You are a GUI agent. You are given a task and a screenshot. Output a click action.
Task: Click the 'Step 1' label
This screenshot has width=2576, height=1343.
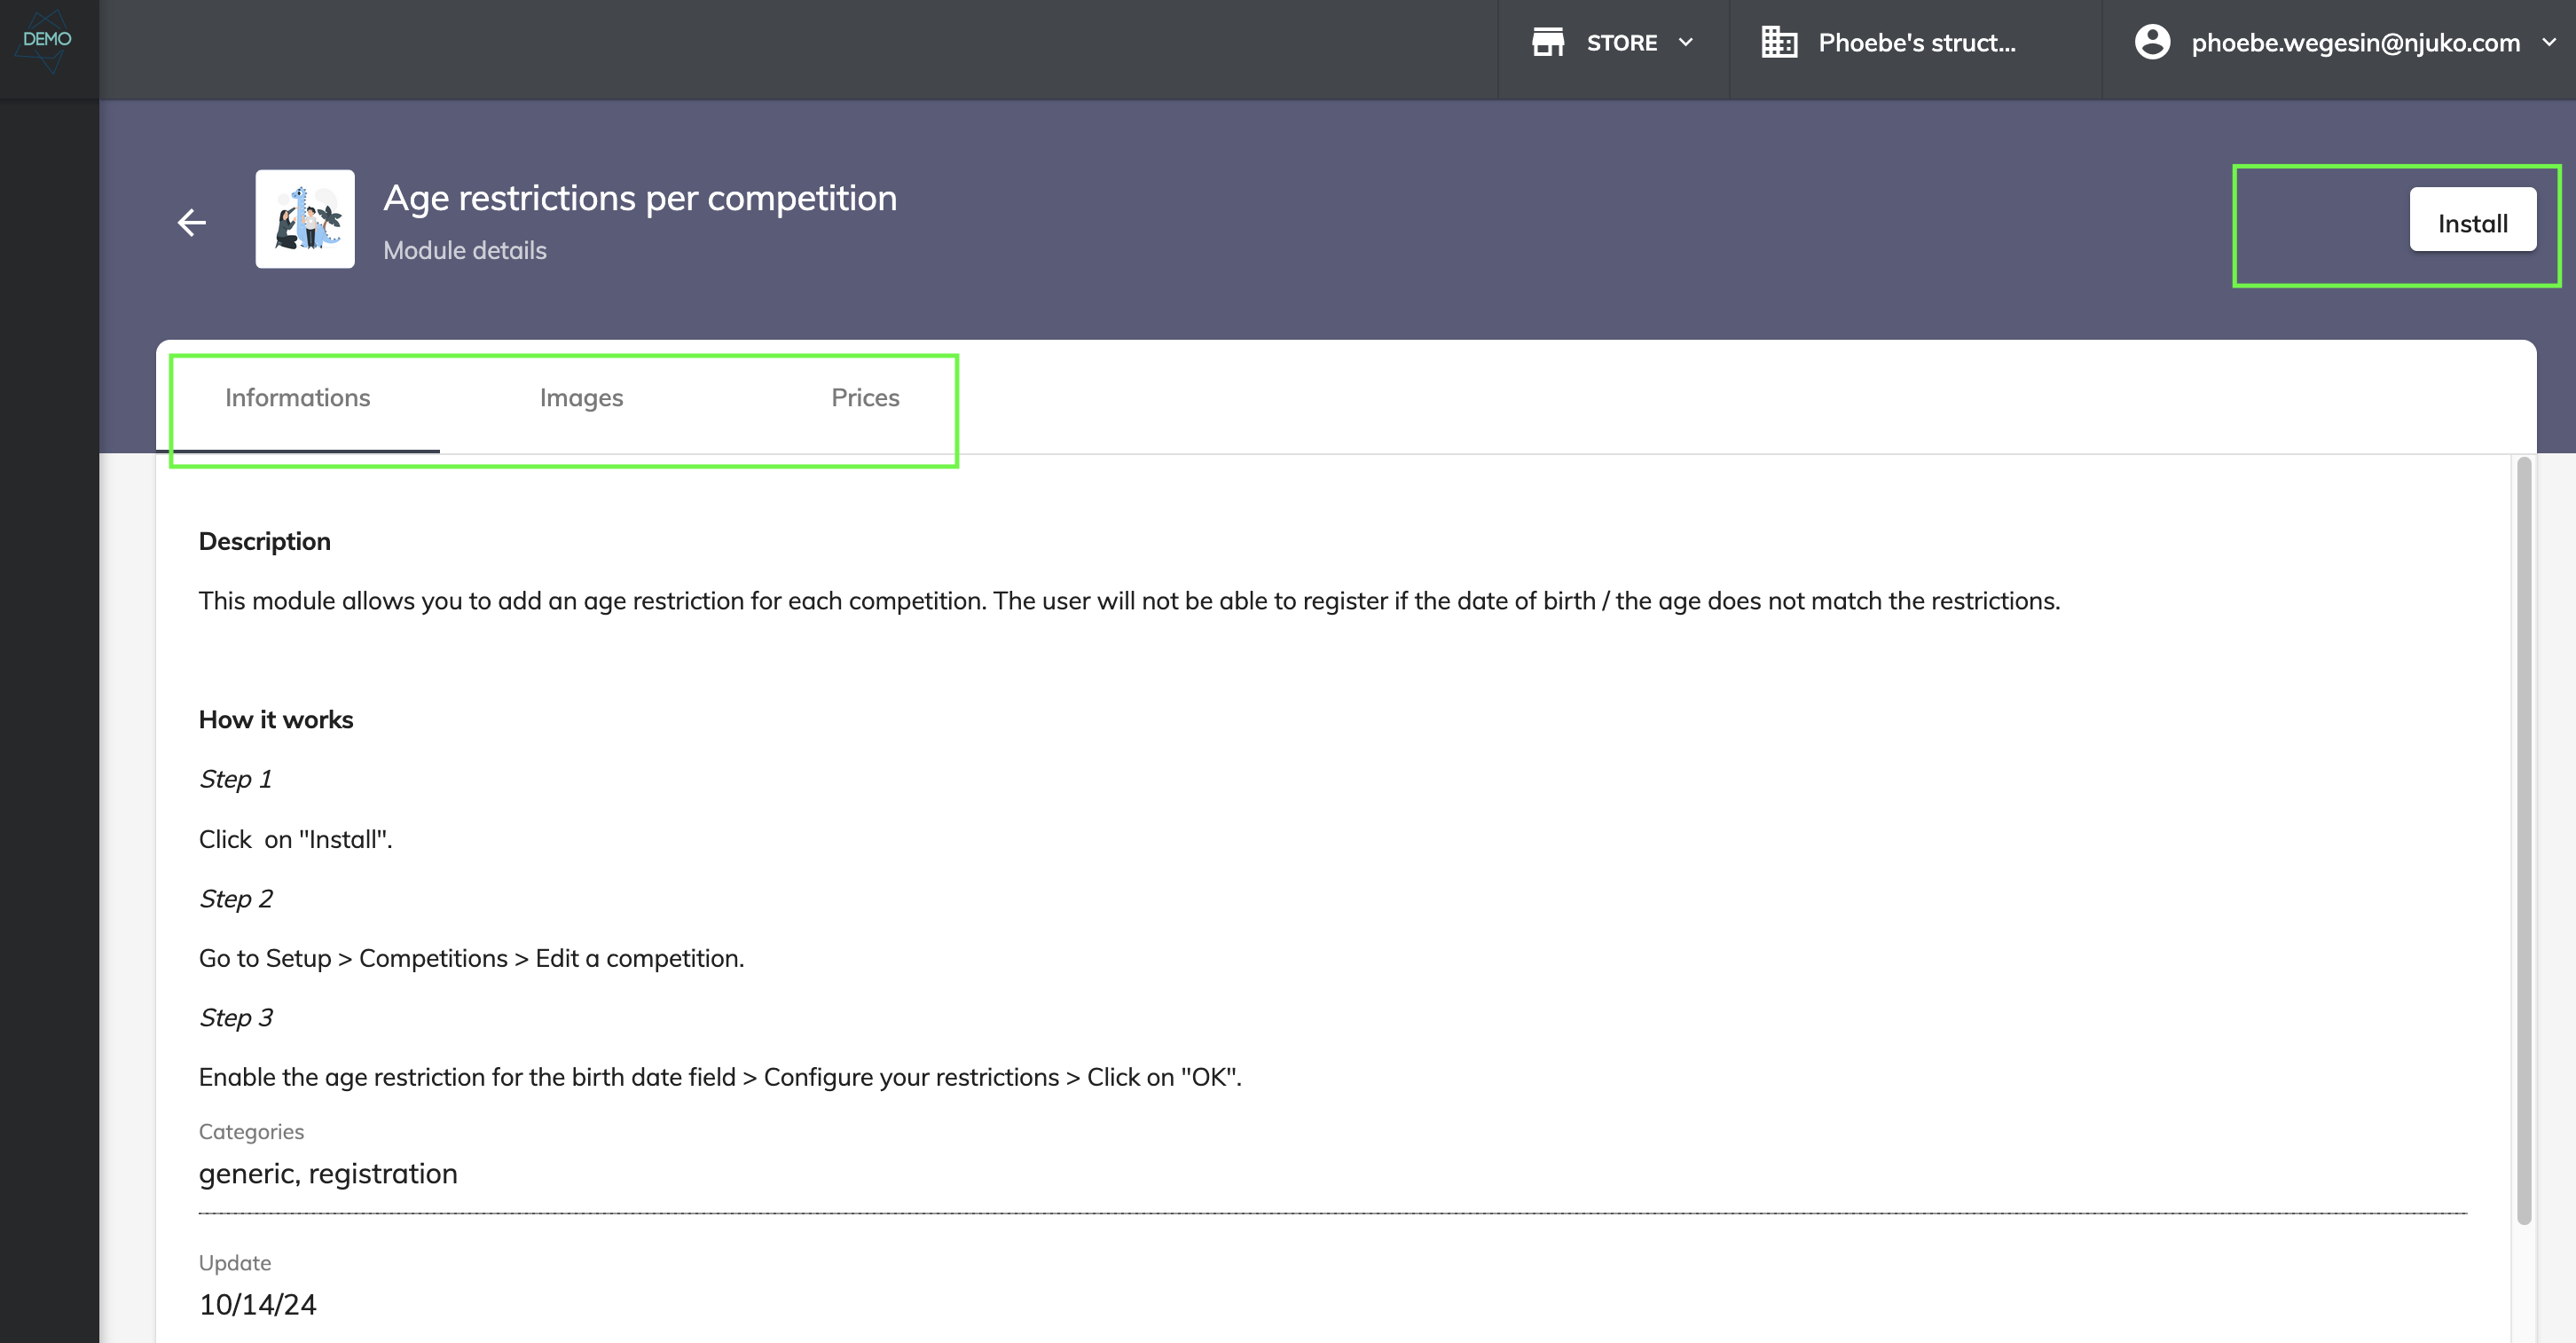pyautogui.click(x=236, y=778)
